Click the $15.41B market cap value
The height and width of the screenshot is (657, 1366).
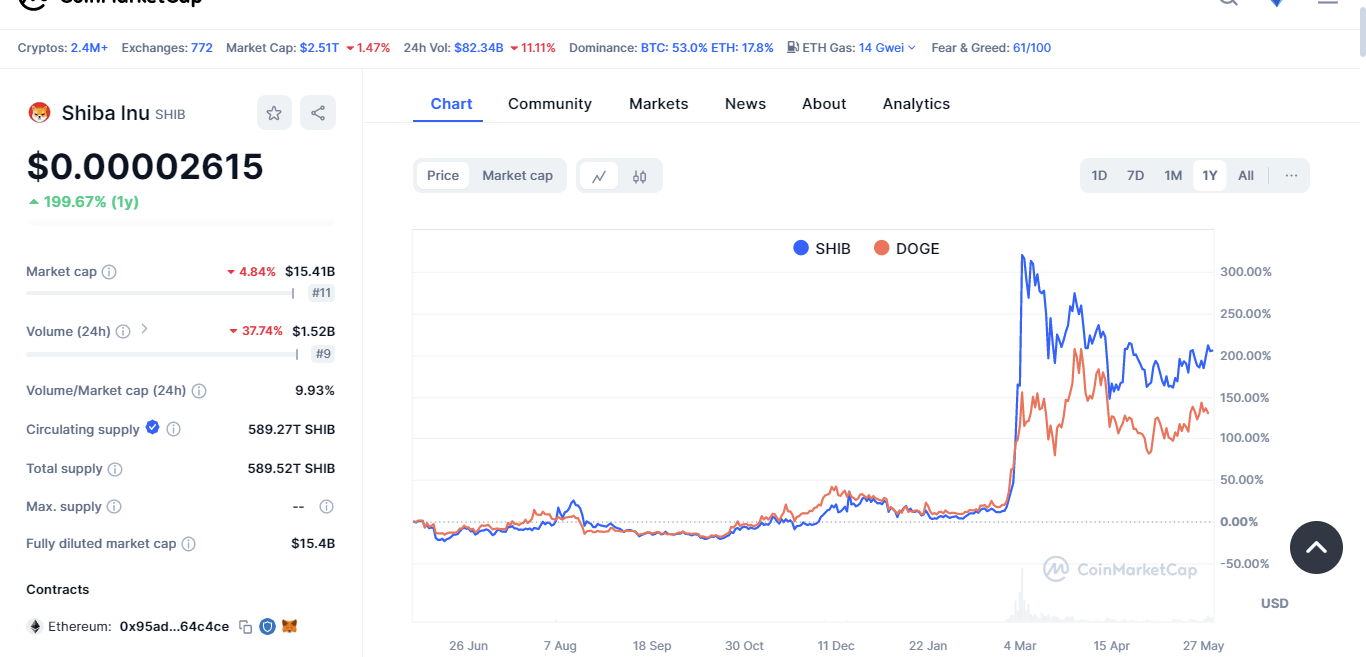tap(310, 272)
